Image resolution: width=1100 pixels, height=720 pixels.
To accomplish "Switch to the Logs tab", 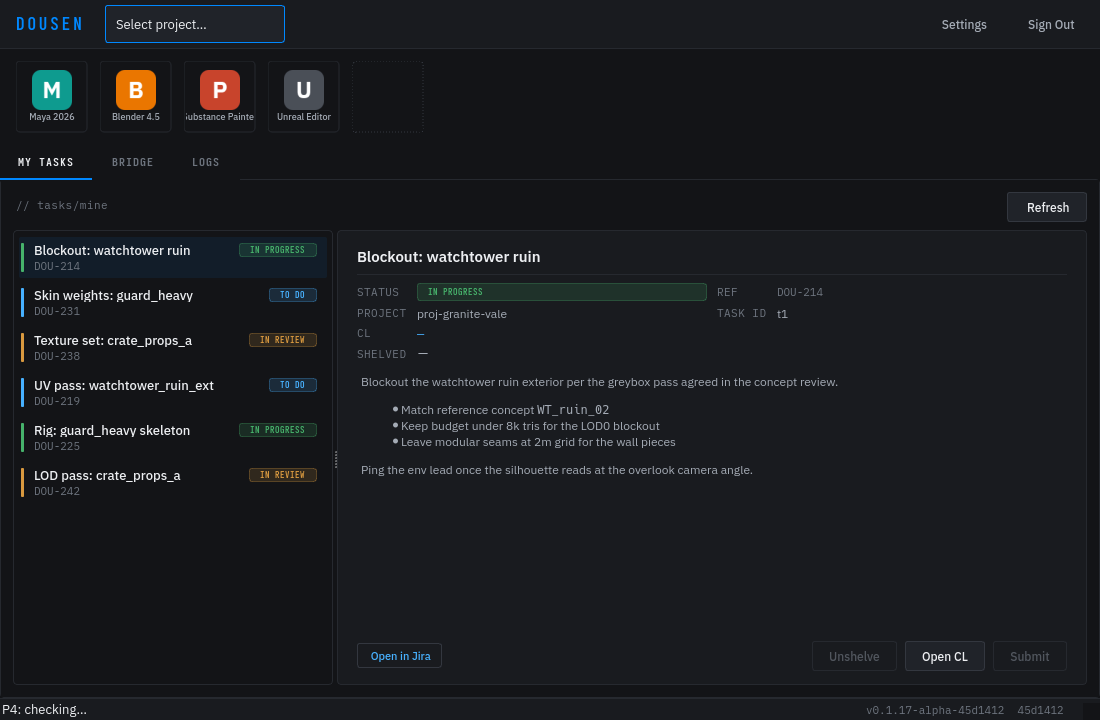I will tap(206, 162).
